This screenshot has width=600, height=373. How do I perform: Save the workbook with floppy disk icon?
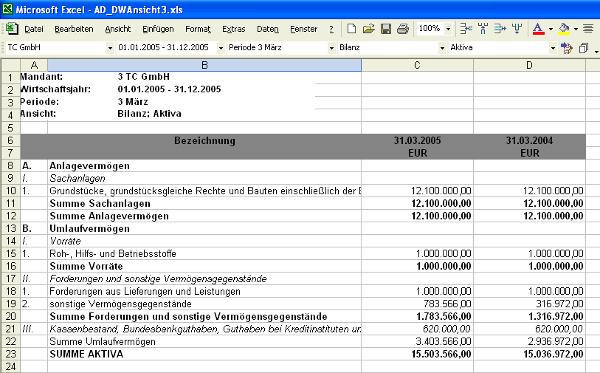click(386, 29)
